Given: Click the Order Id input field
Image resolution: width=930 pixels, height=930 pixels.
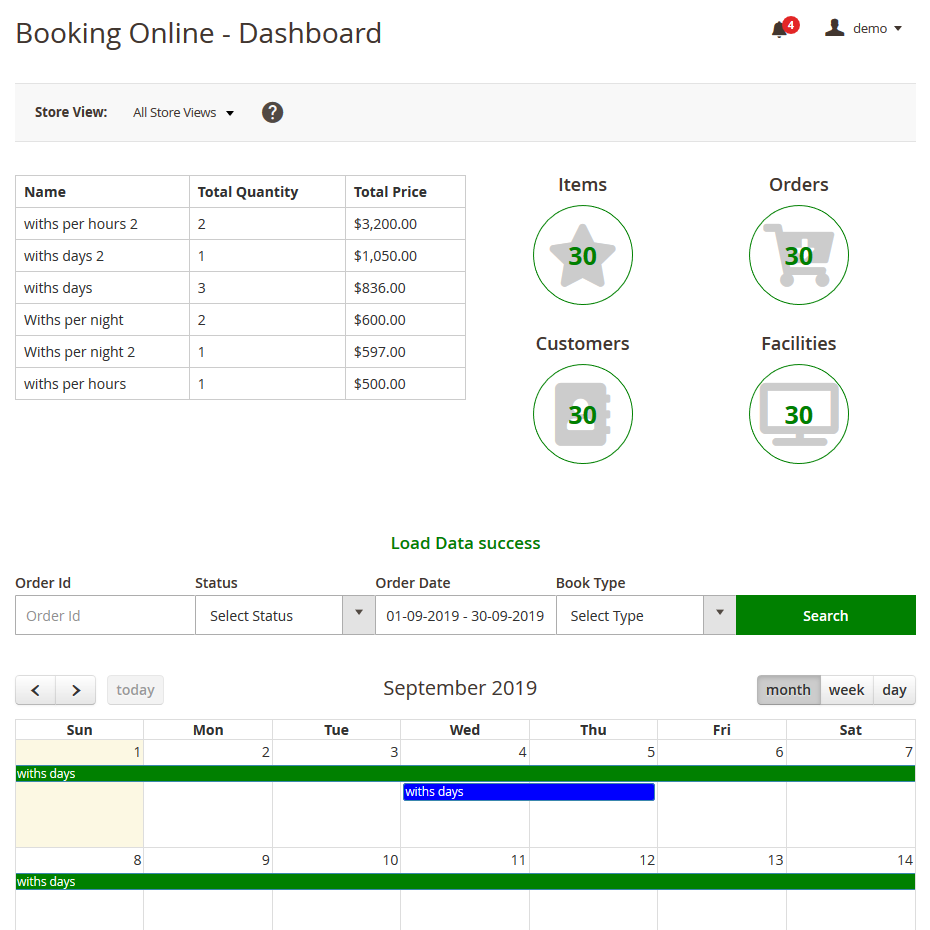Looking at the screenshot, I should pos(105,616).
